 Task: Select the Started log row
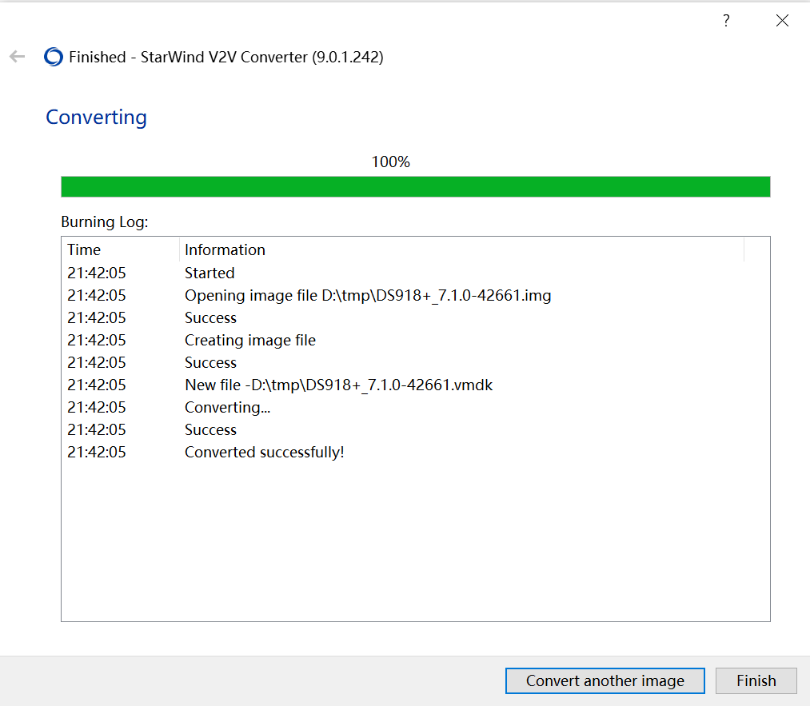(415, 273)
